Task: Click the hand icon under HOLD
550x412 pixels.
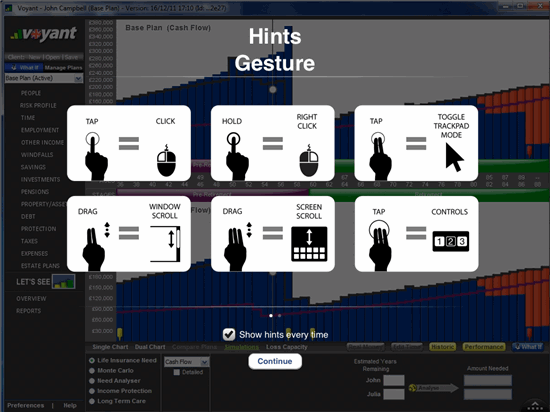Action: point(236,156)
